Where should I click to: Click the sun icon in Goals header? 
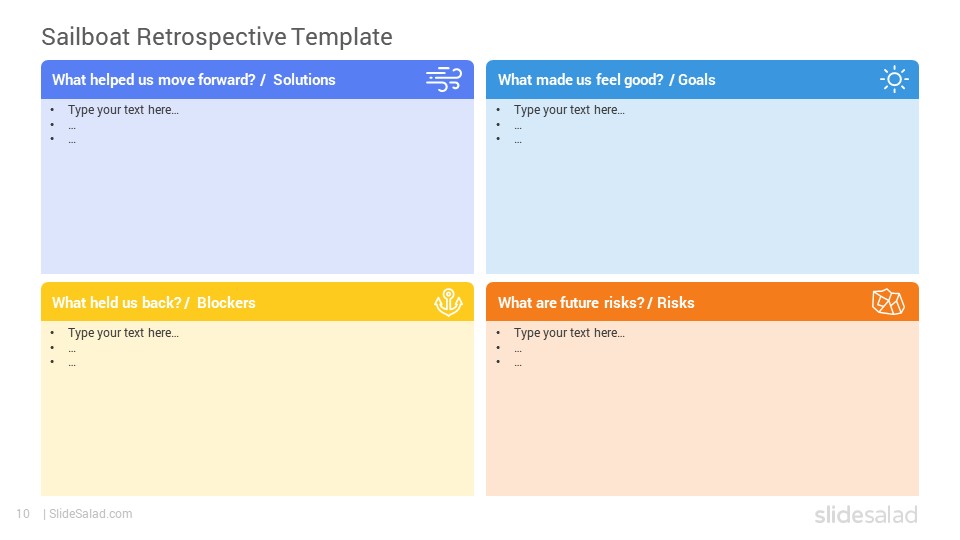(894, 79)
